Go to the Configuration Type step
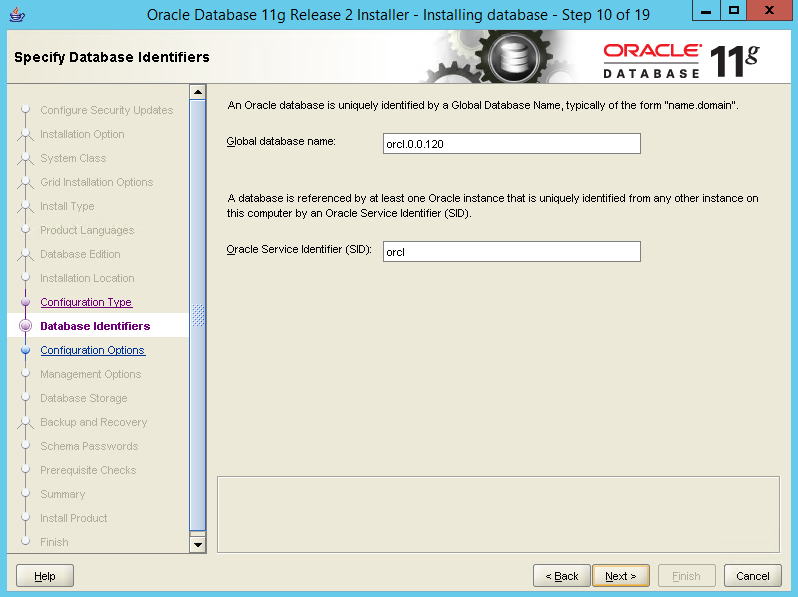 [86, 302]
